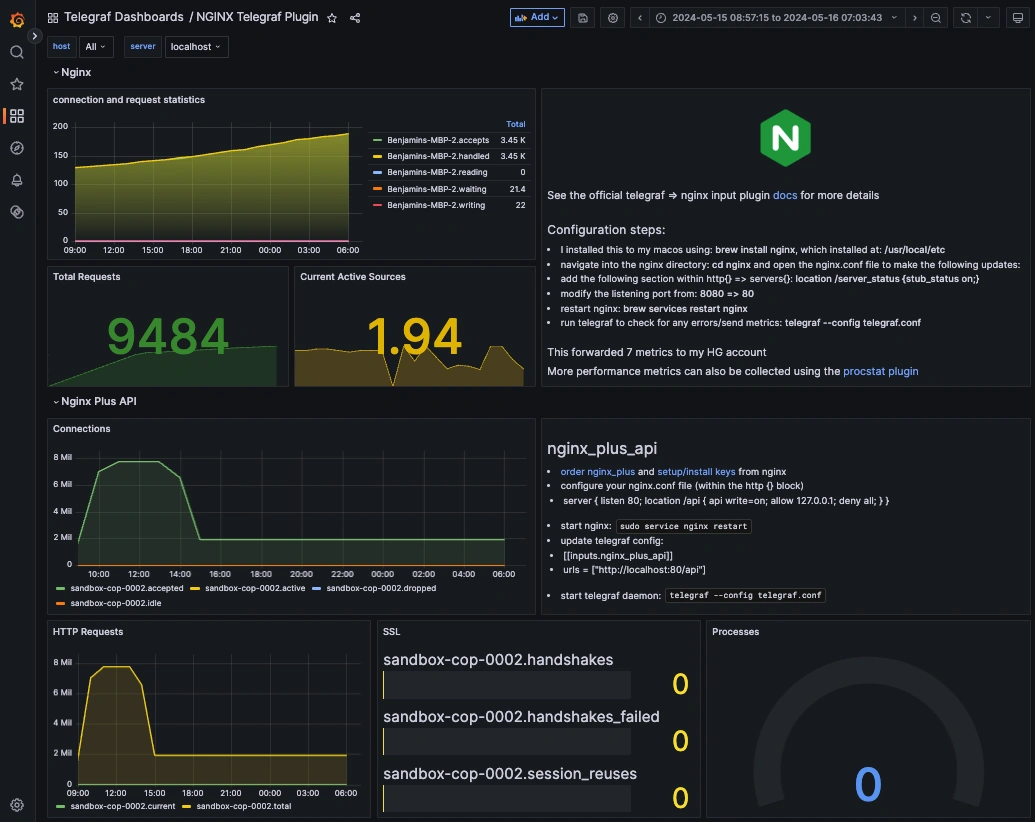Toggle sandbox-cop-0002.current legend series
Image resolution: width=1035 pixels, height=822 pixels.
tap(122, 806)
